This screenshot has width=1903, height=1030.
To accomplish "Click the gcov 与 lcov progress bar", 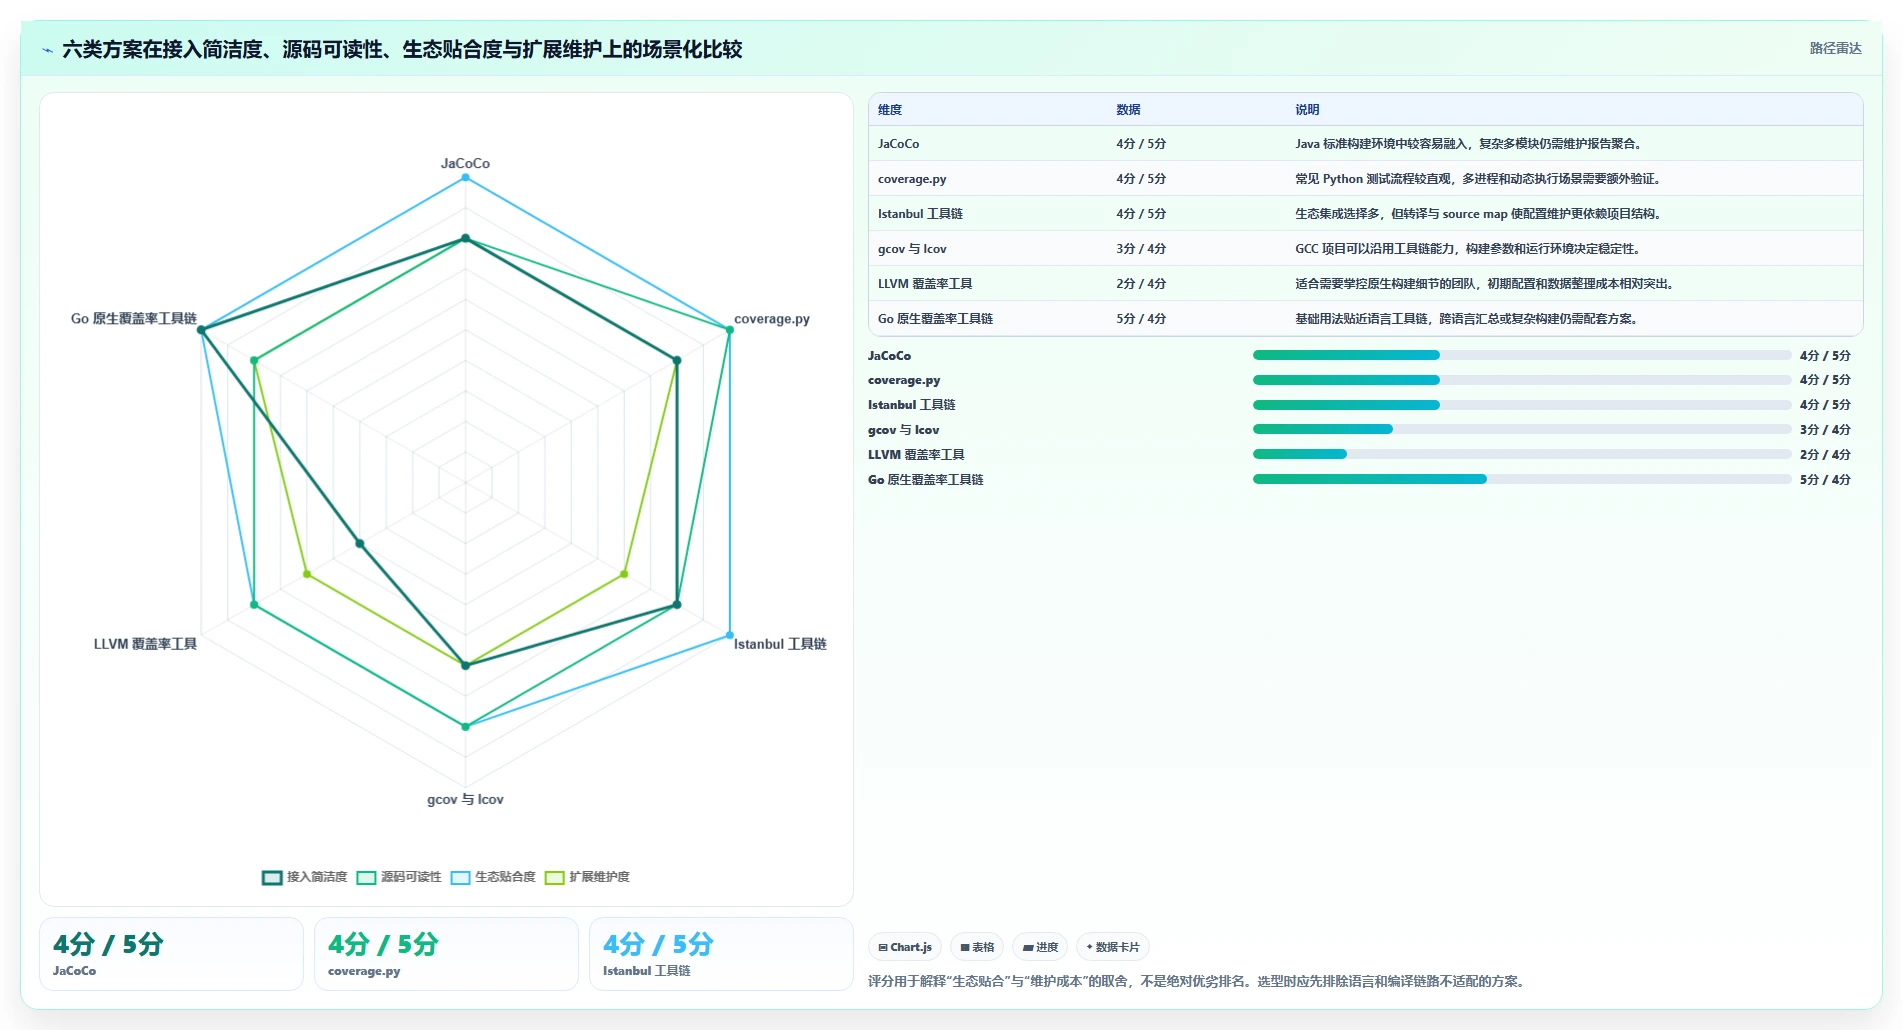I will pos(1522,429).
